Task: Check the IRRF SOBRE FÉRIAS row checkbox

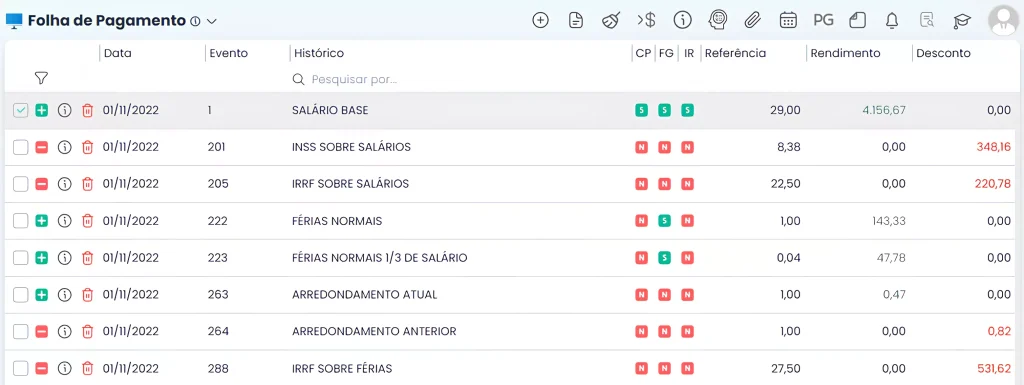Action: (21, 369)
